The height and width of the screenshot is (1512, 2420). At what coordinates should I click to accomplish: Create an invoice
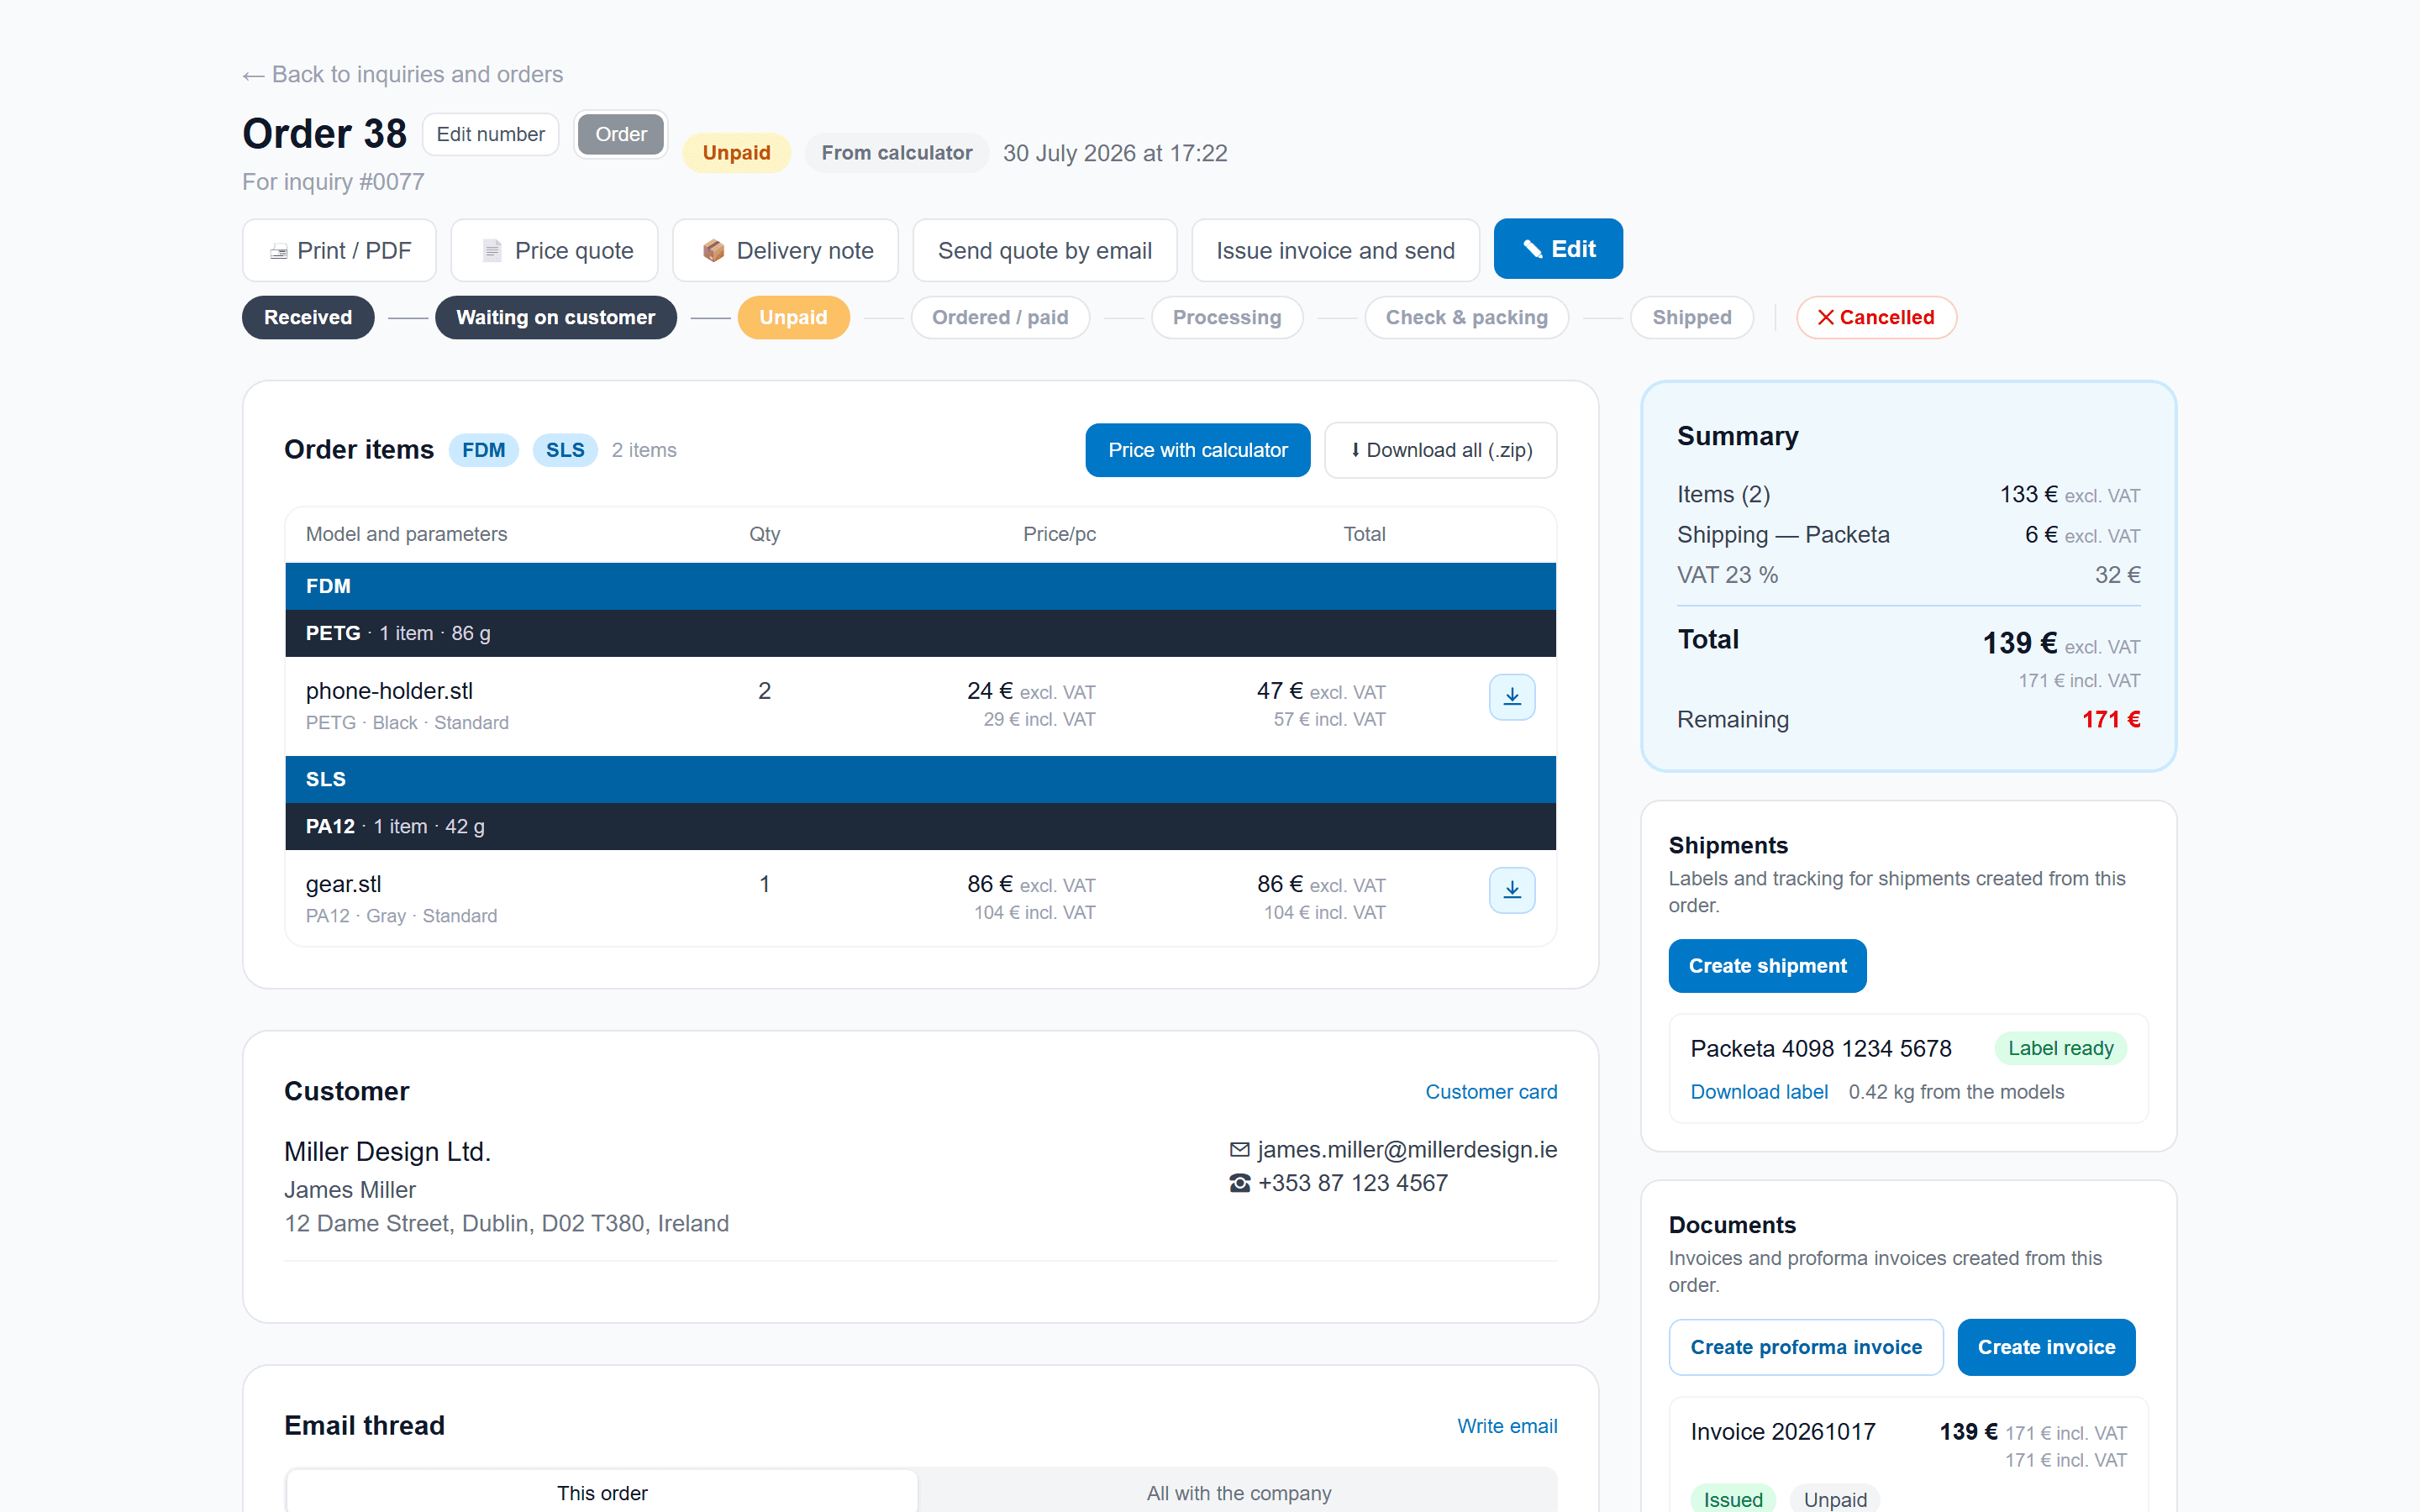click(2046, 1347)
